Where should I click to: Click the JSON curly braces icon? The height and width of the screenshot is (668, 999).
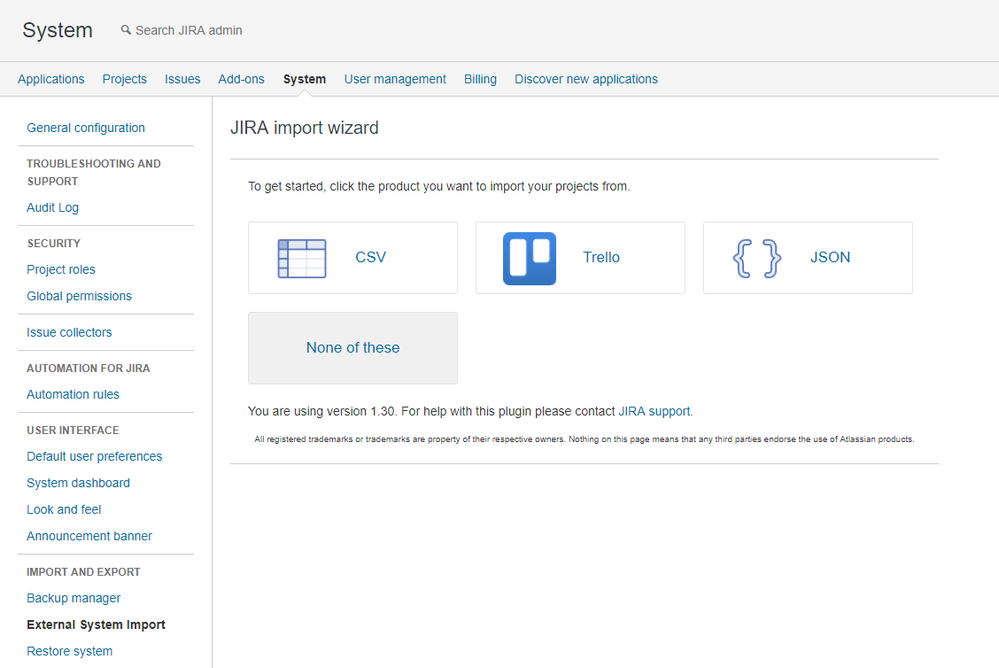(757, 258)
